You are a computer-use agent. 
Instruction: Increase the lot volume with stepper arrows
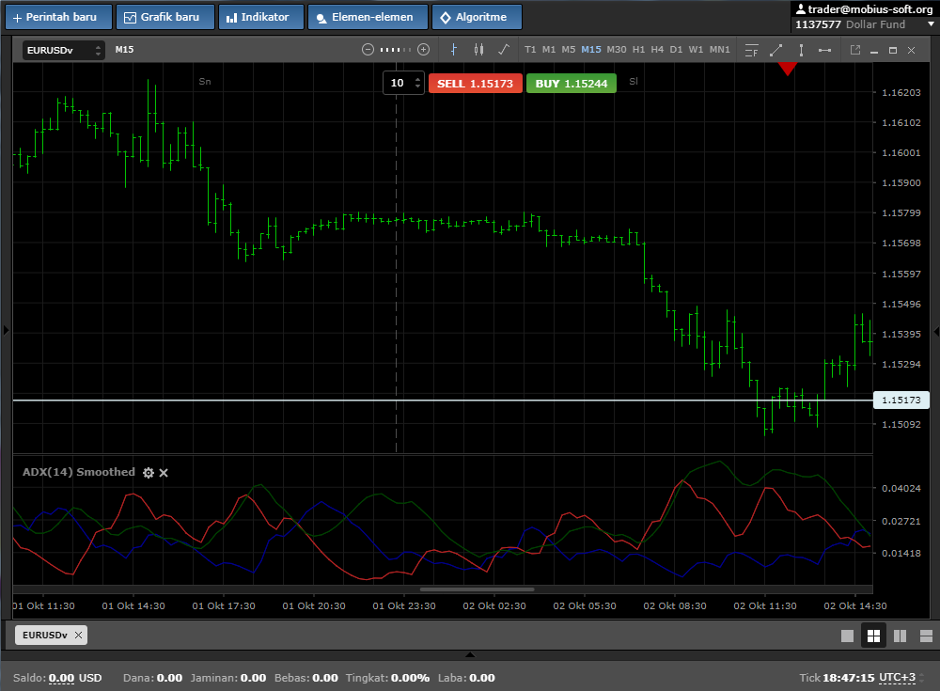(417, 79)
